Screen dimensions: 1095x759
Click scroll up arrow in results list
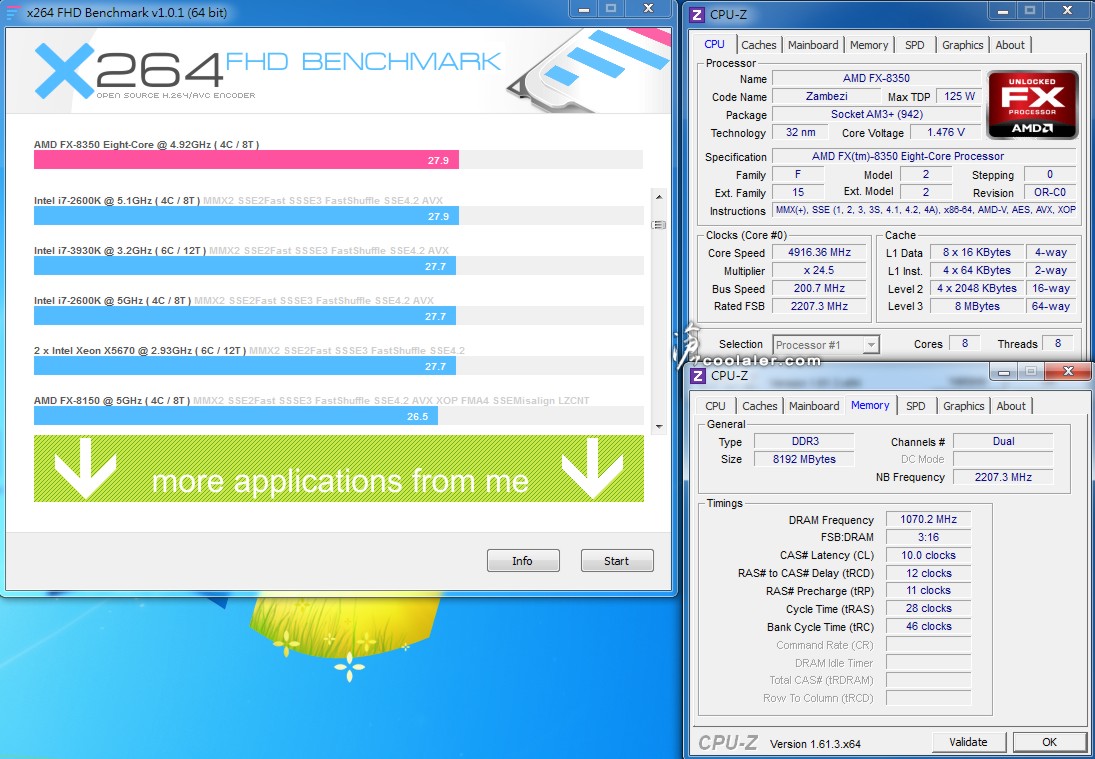(659, 198)
